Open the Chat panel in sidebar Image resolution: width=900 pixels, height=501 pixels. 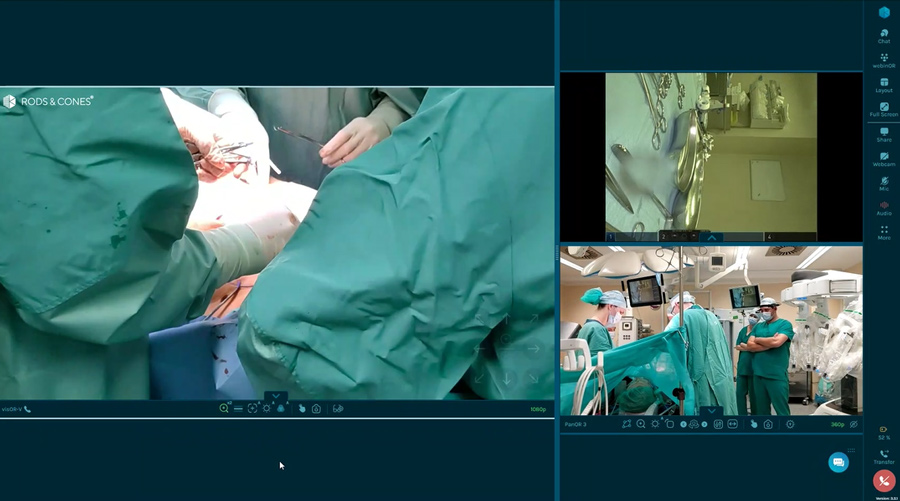click(x=884, y=35)
